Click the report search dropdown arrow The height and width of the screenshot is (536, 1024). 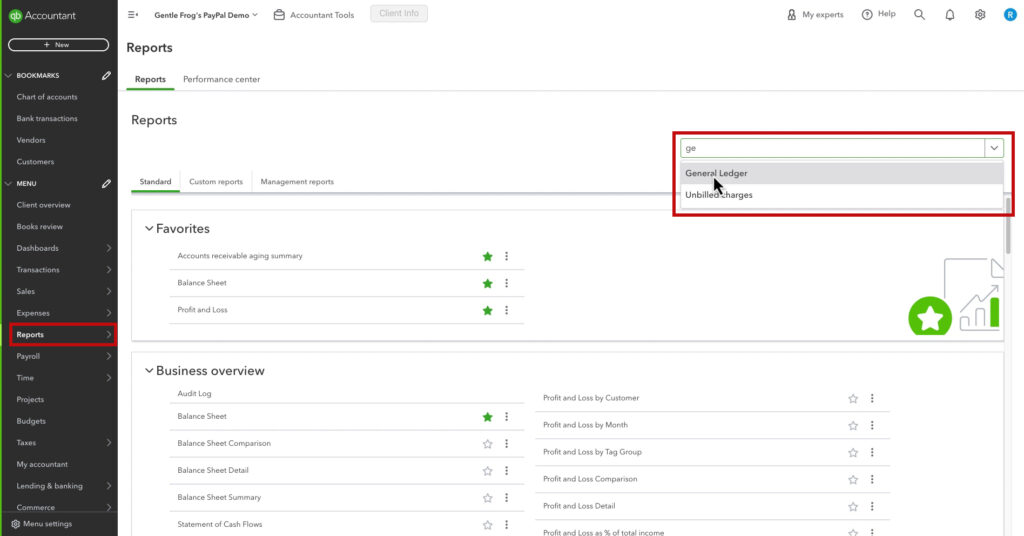pos(994,148)
